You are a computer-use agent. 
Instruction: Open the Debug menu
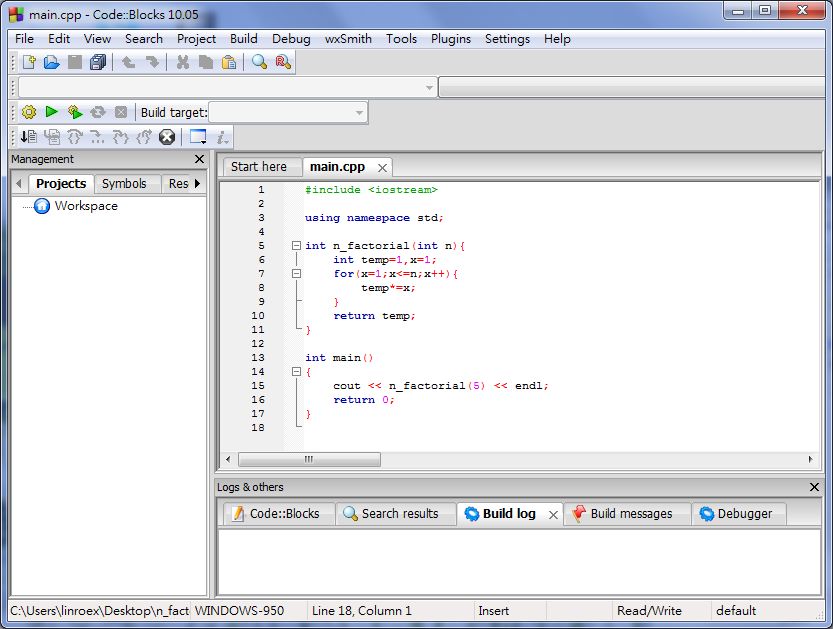tap(291, 39)
